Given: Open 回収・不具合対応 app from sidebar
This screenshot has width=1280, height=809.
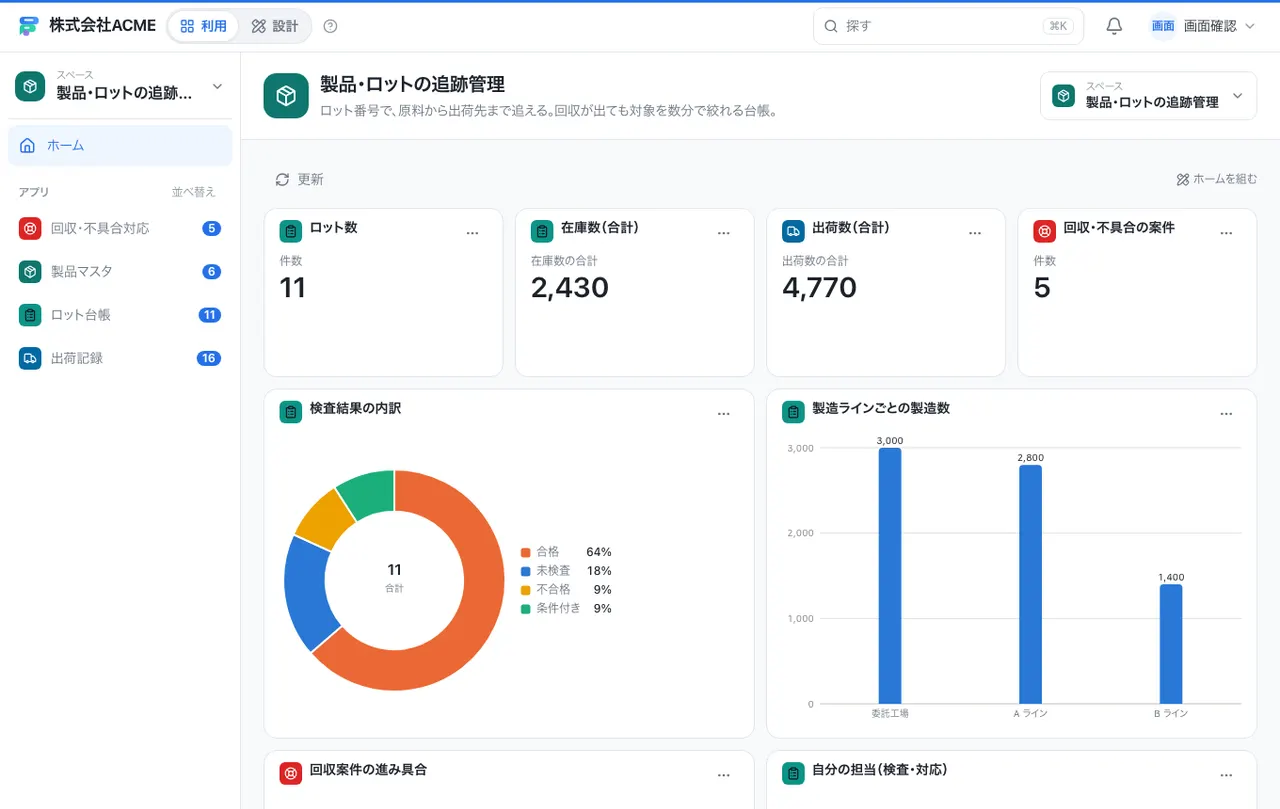Looking at the screenshot, I should (120, 228).
